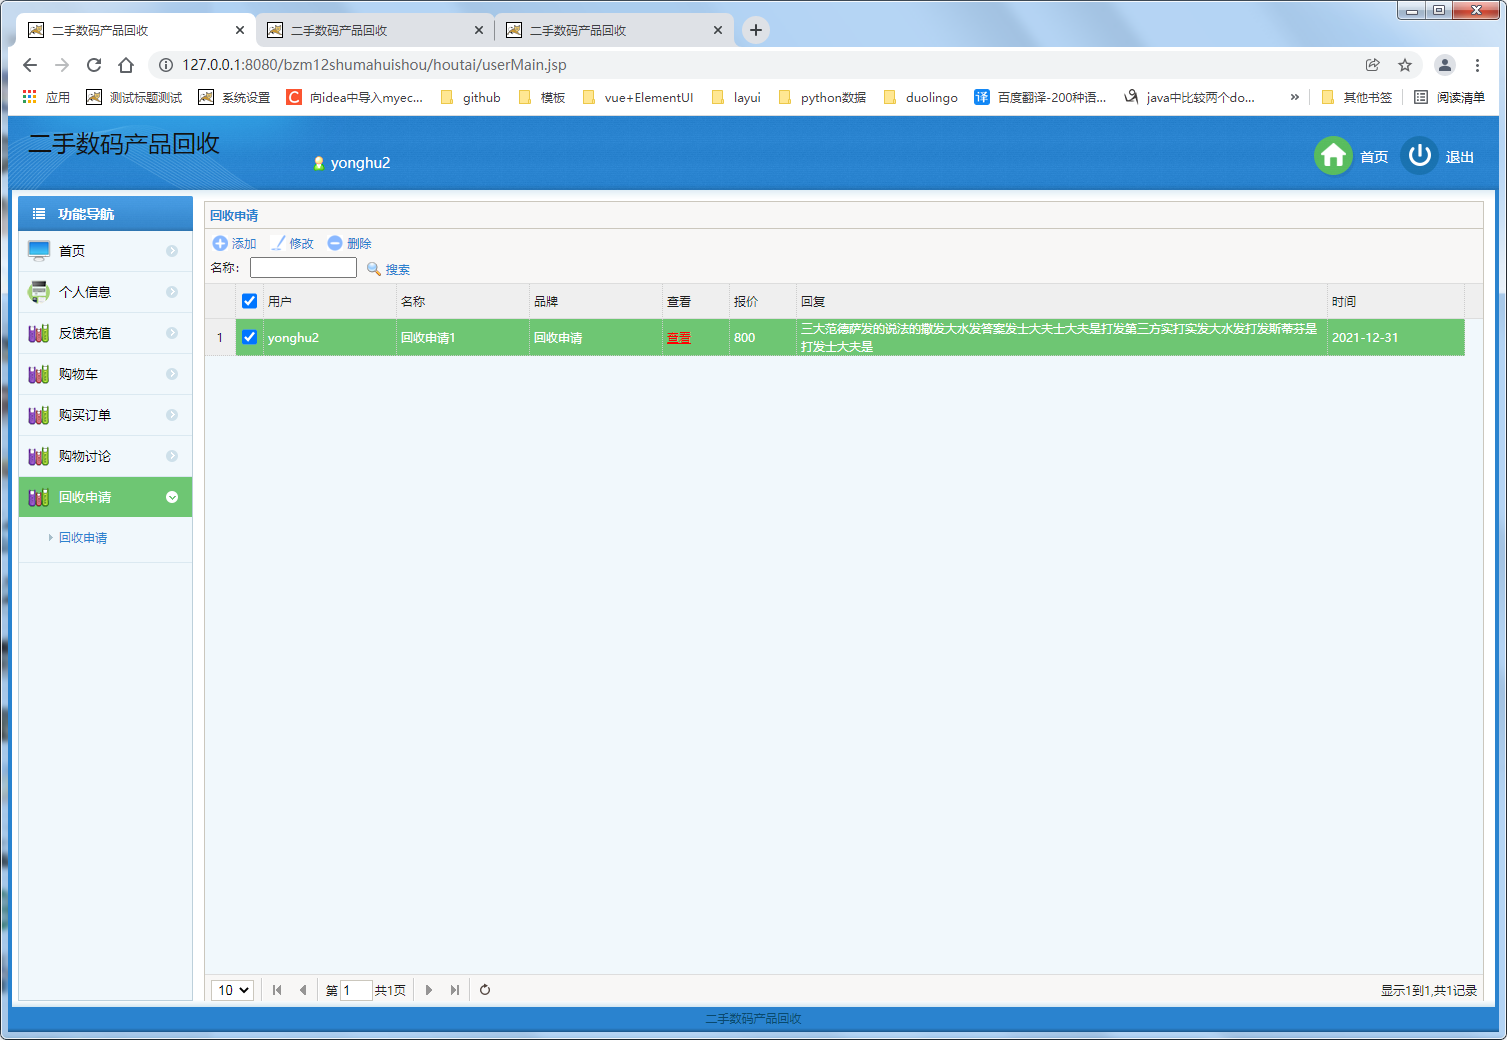Image resolution: width=1507 pixels, height=1040 pixels.
Task: Open the github bookmark folder
Action: pyautogui.click(x=470, y=97)
